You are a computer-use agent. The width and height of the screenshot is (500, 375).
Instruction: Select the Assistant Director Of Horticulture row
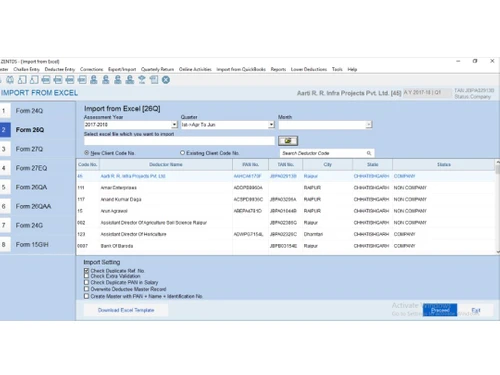point(286,234)
